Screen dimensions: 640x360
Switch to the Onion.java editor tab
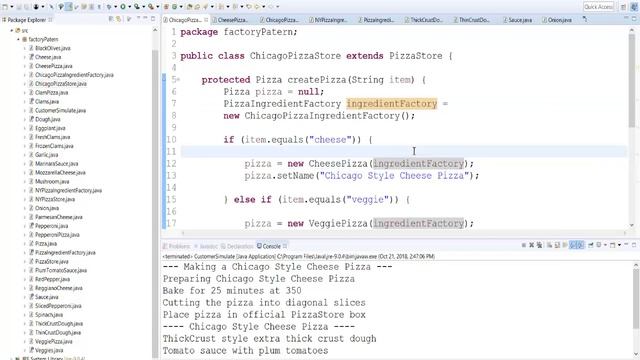click(559, 20)
